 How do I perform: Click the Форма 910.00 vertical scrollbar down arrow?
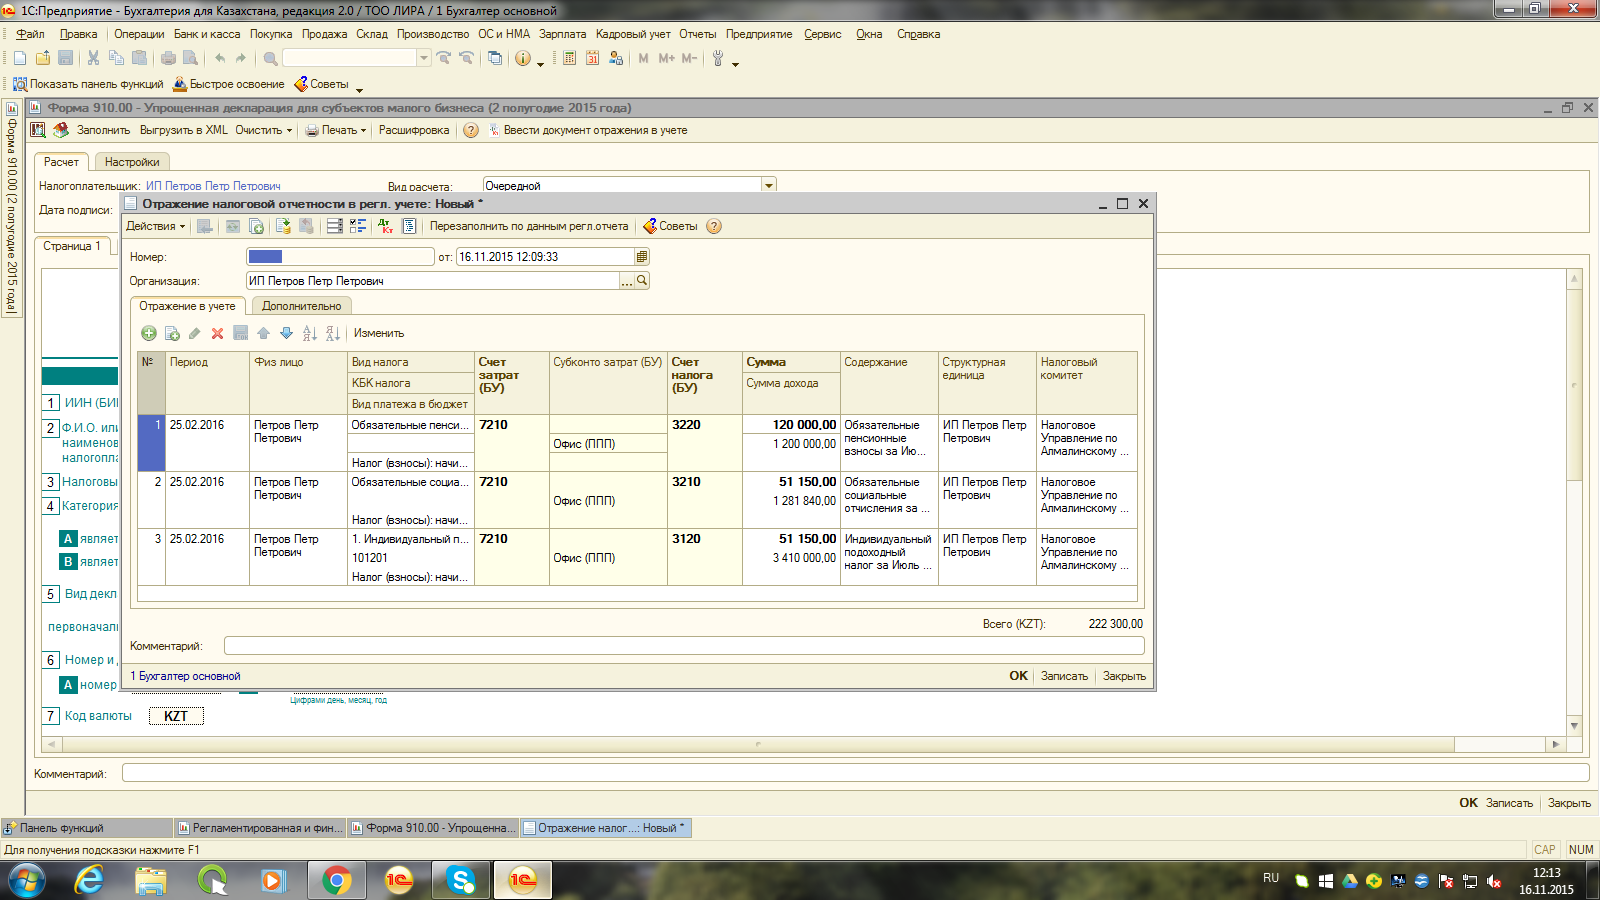[x=1575, y=726]
